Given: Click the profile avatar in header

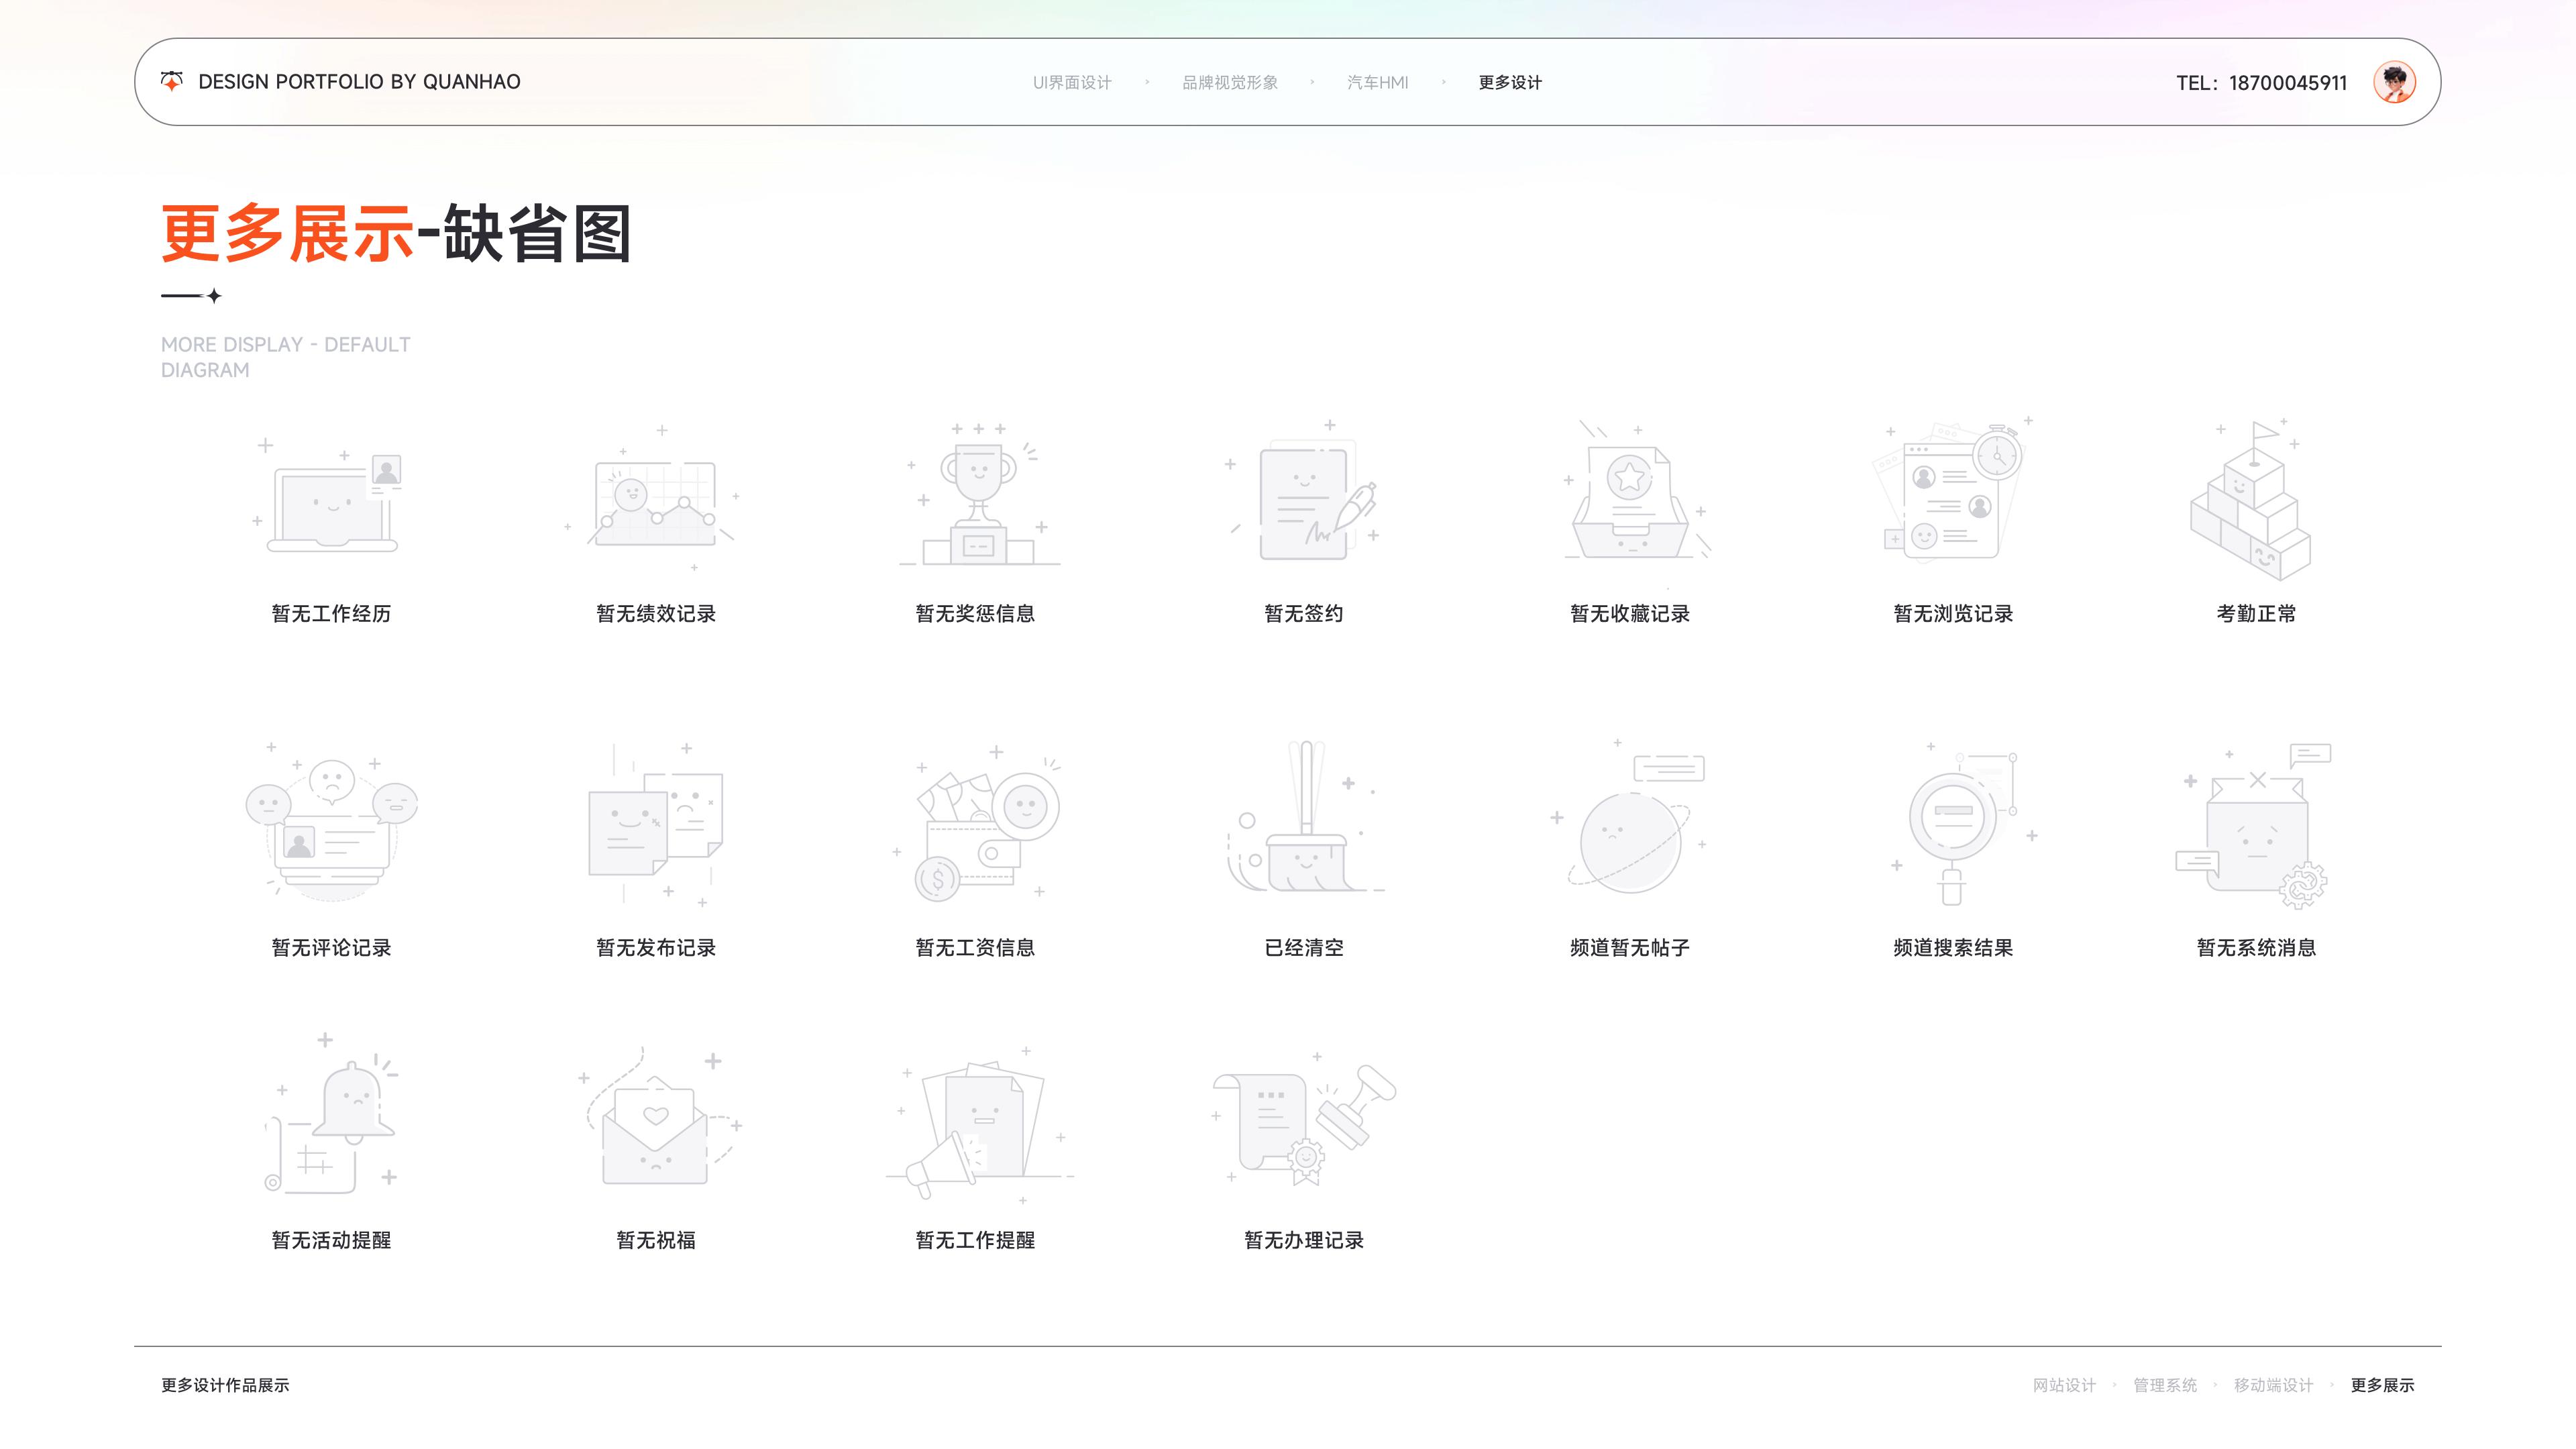Looking at the screenshot, I should point(2394,82).
